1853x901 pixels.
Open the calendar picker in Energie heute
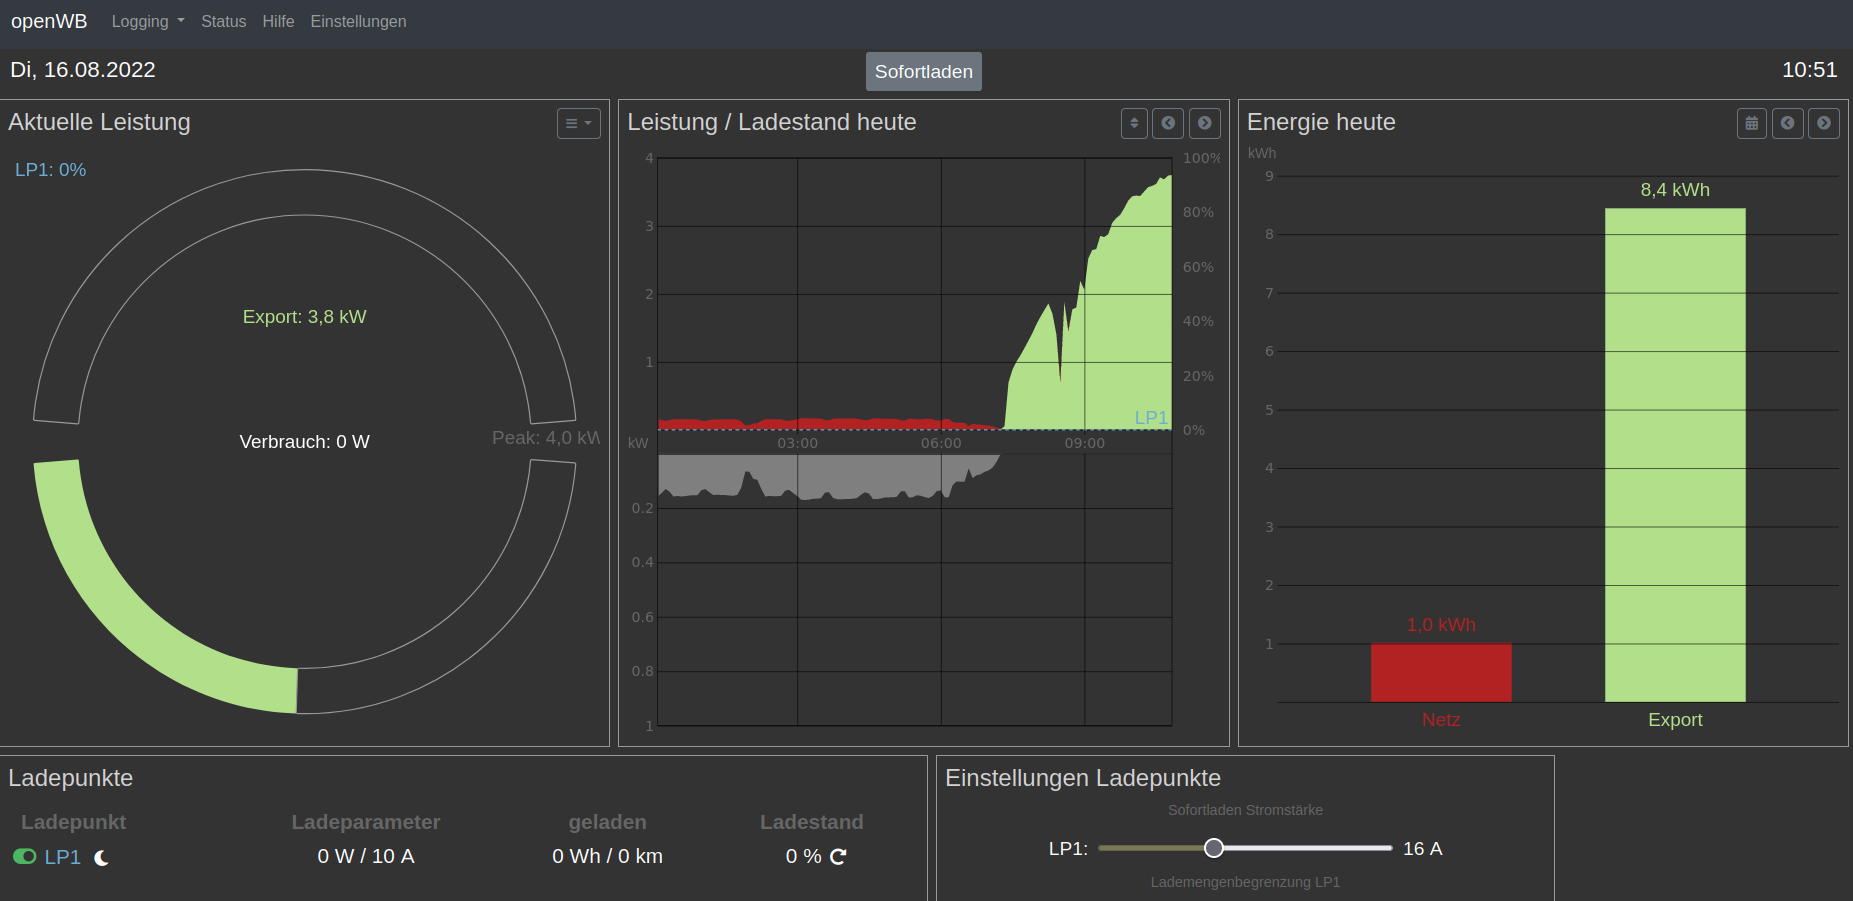pyautogui.click(x=1751, y=123)
